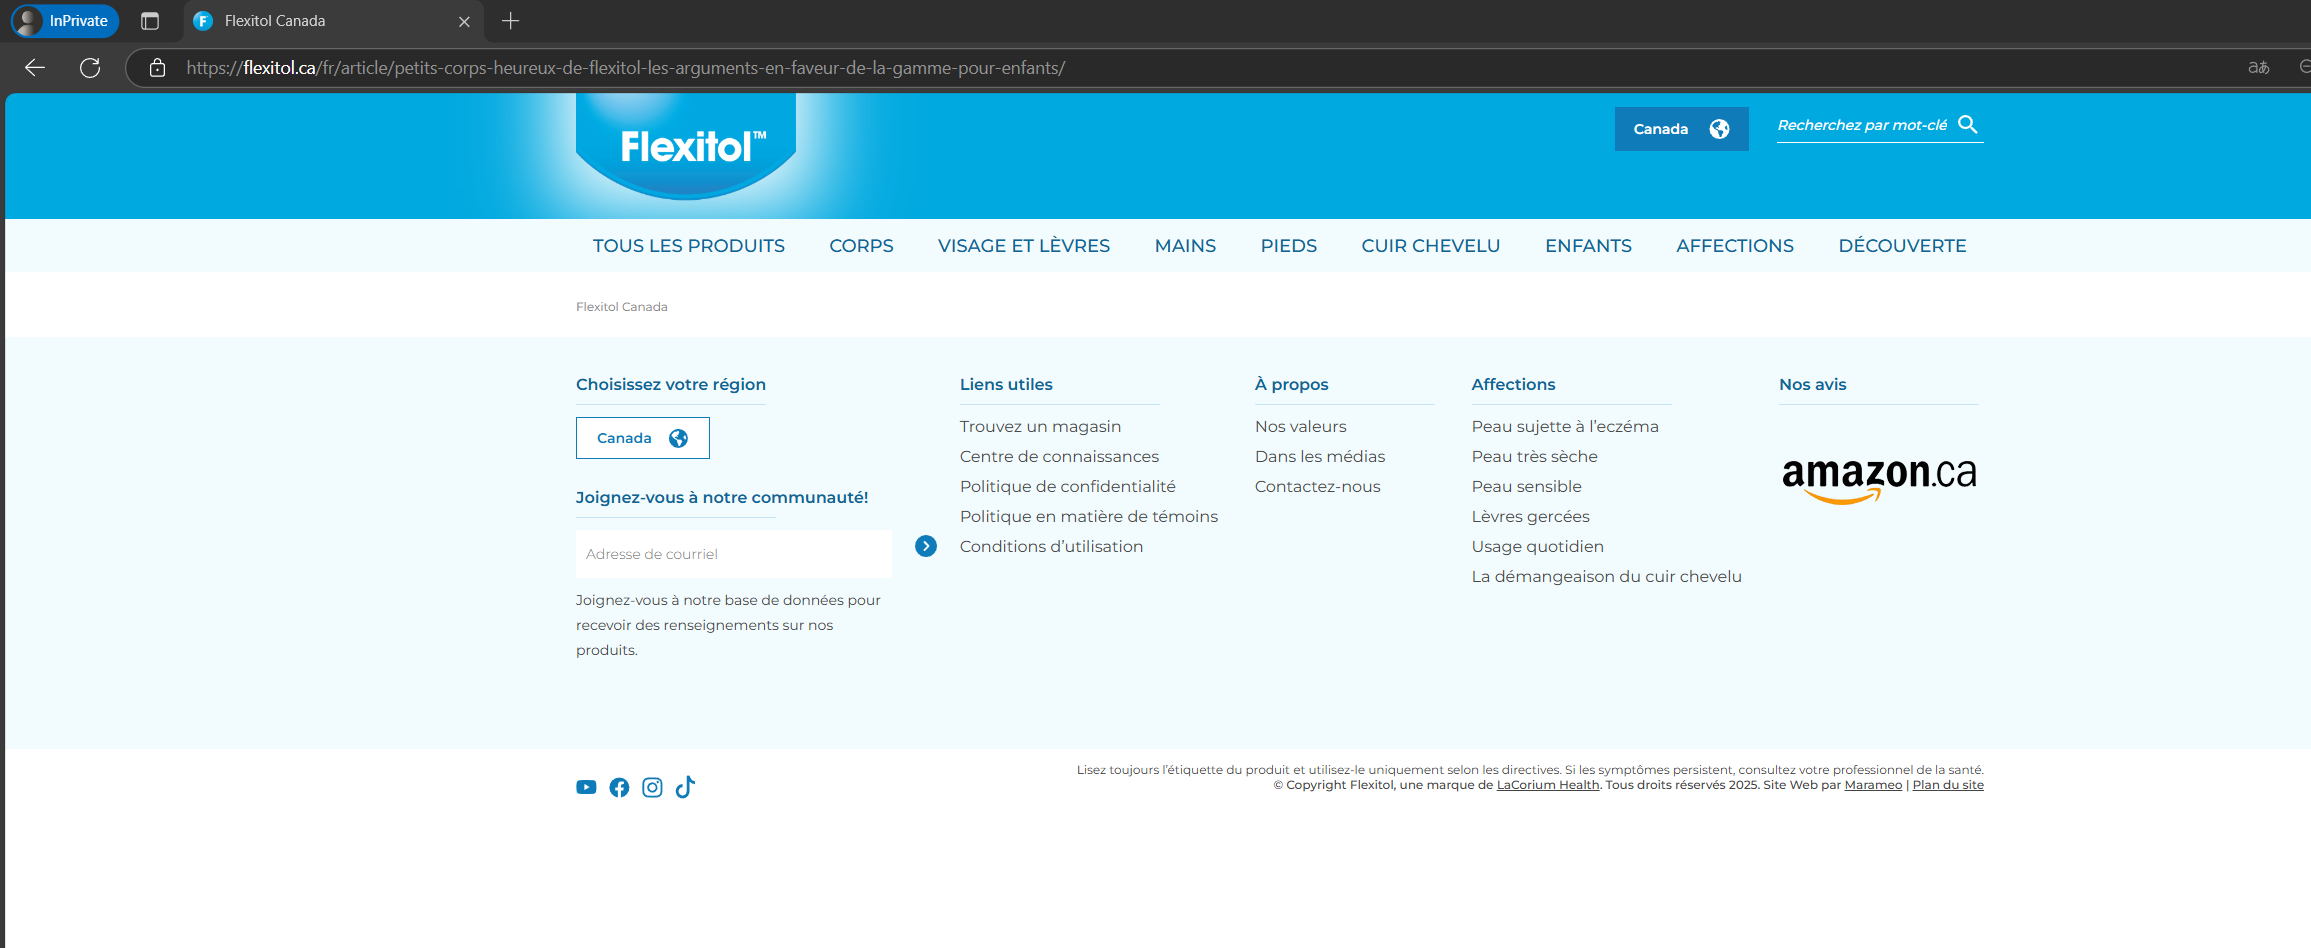The width and height of the screenshot is (2311, 948).
Task: Open the DÉCOUVERTE menu
Action: [1902, 245]
